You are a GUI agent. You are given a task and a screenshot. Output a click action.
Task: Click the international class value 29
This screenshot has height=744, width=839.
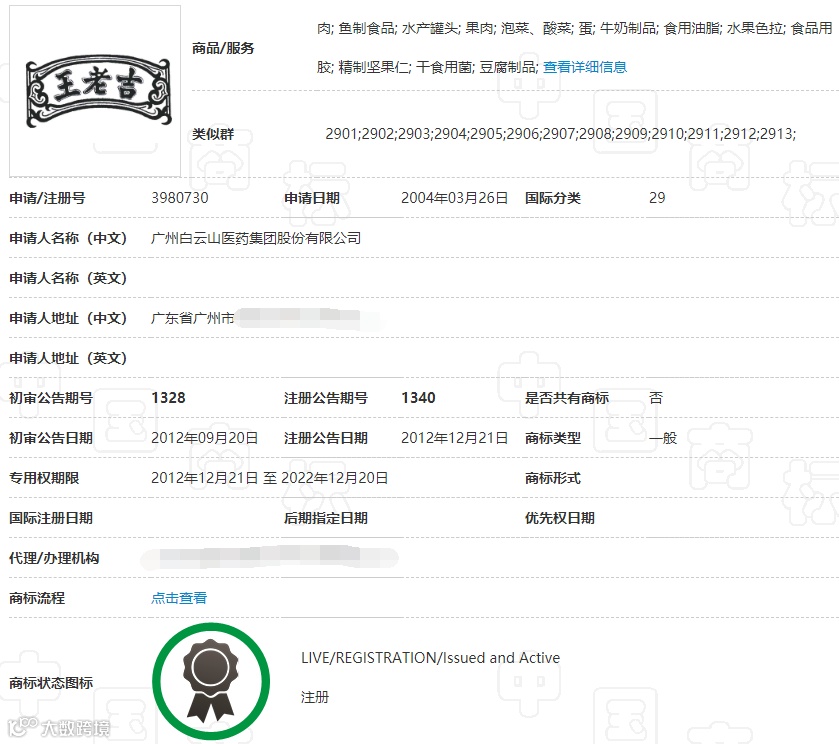coord(657,198)
